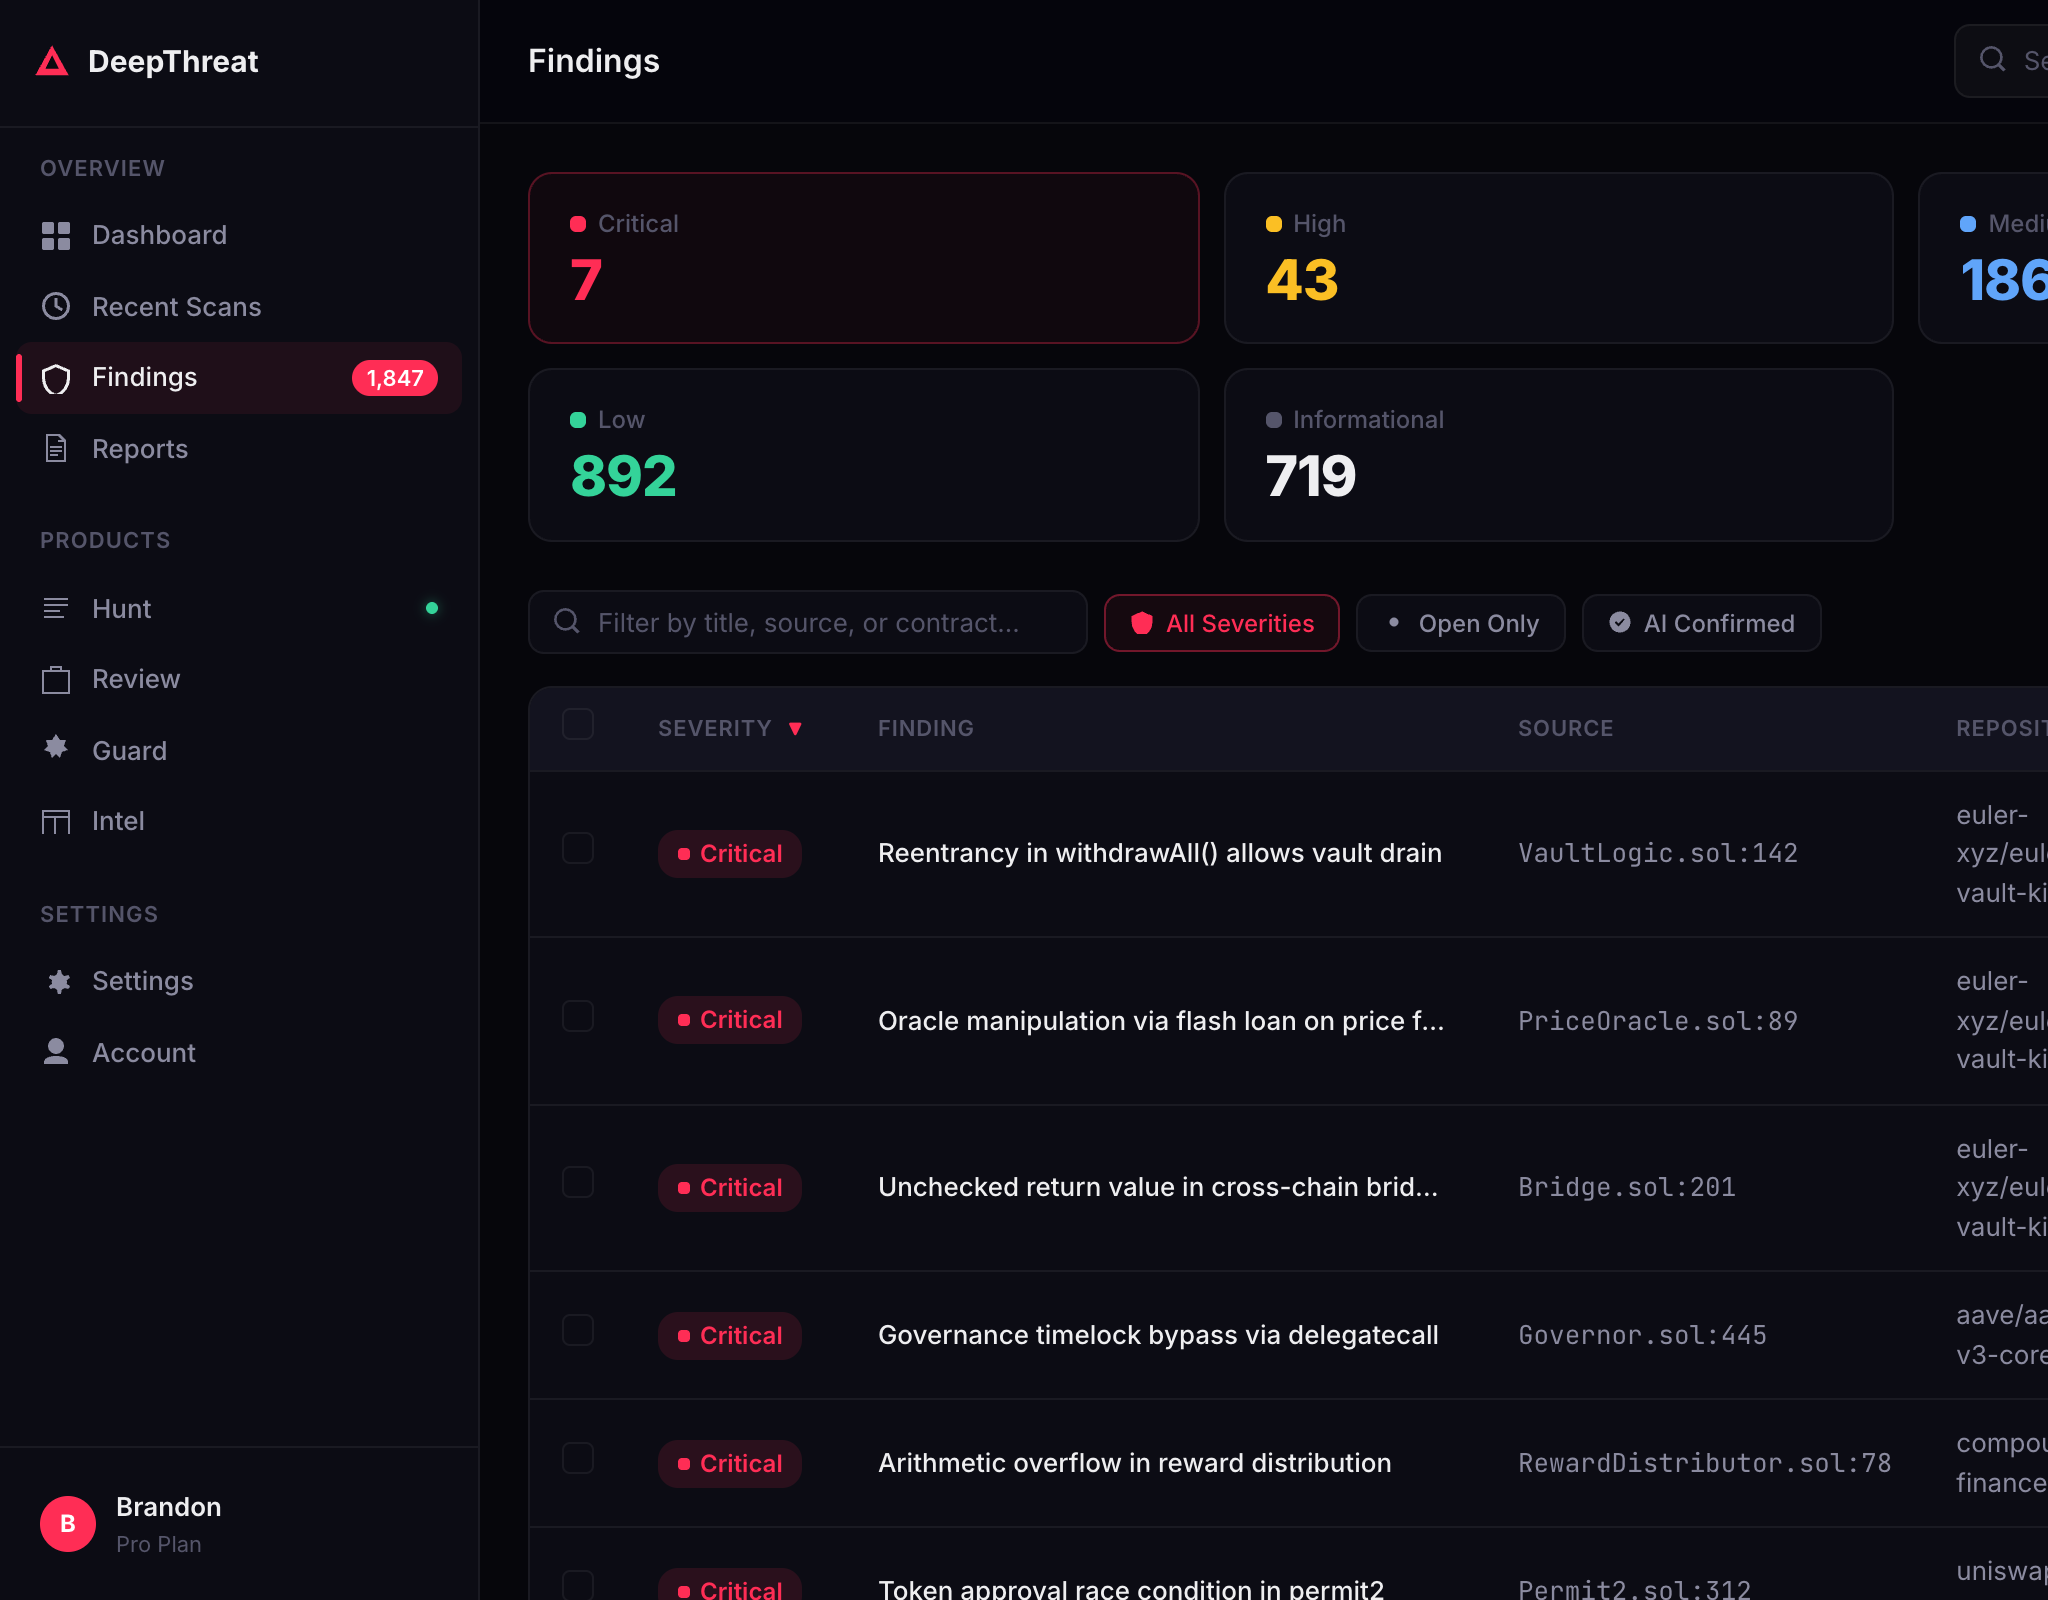Enable the AI Confirmed filter

pos(1701,623)
